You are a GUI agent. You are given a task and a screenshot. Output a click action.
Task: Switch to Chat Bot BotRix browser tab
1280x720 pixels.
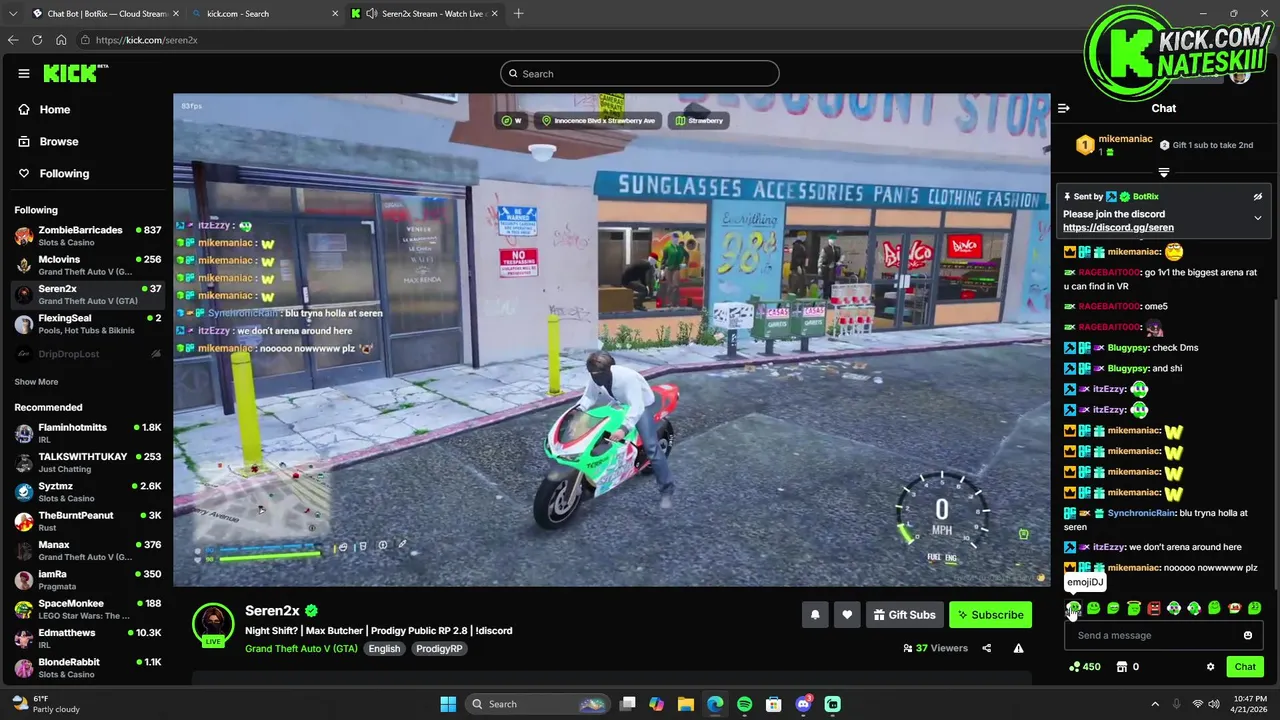click(104, 14)
